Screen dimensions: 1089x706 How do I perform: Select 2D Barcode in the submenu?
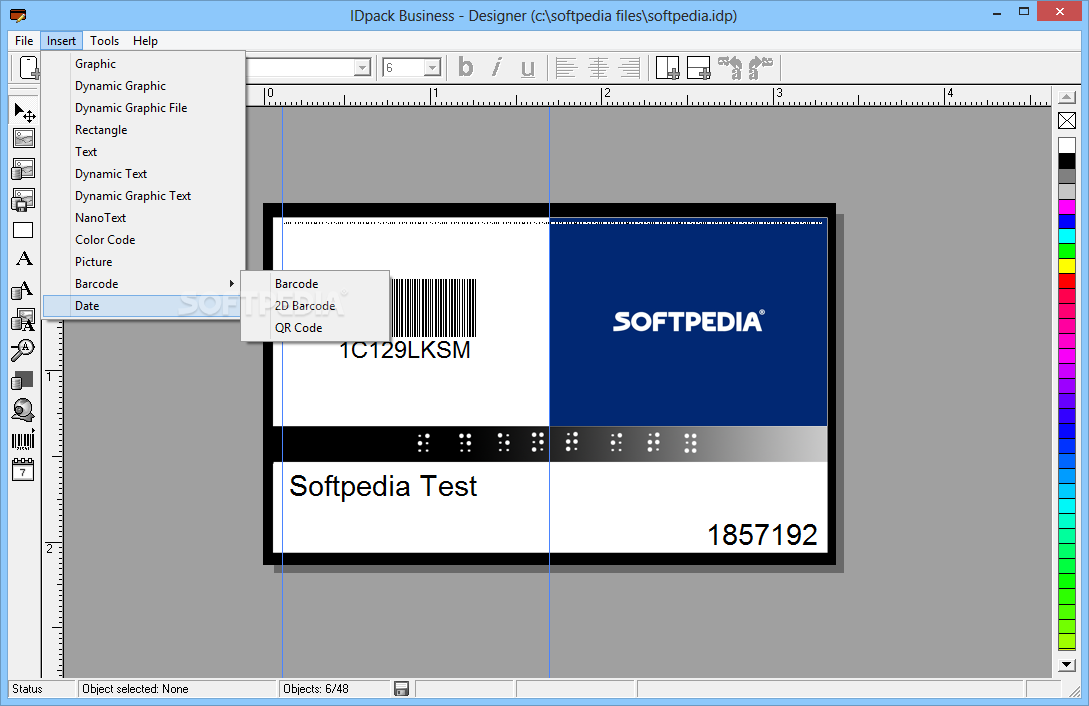coord(315,305)
